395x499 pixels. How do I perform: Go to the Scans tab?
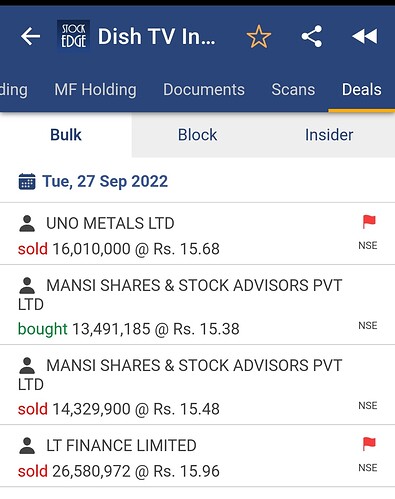coord(293,90)
